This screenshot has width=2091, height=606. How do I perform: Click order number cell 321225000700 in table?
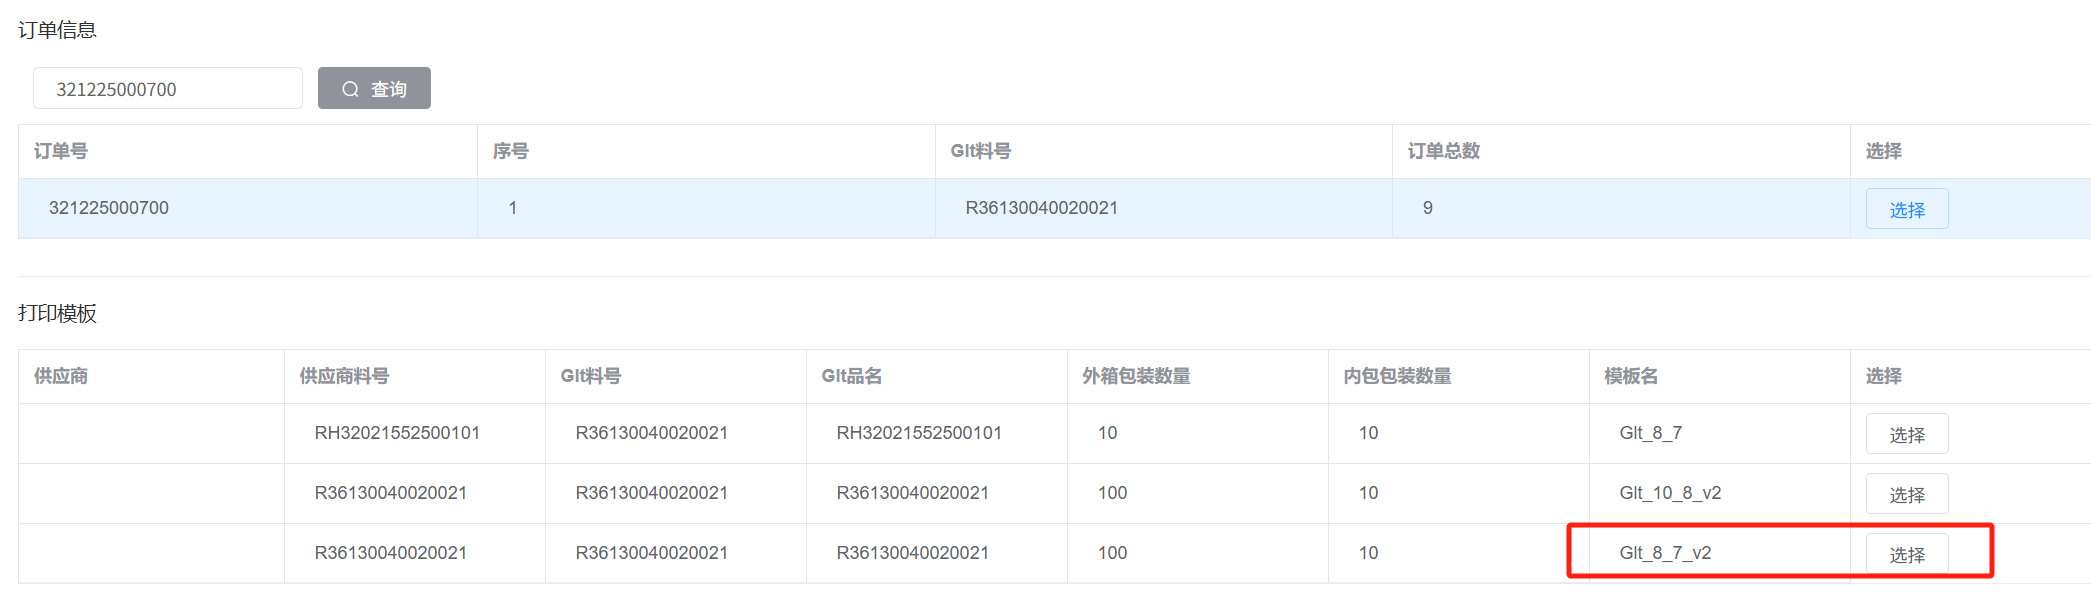tap(109, 208)
